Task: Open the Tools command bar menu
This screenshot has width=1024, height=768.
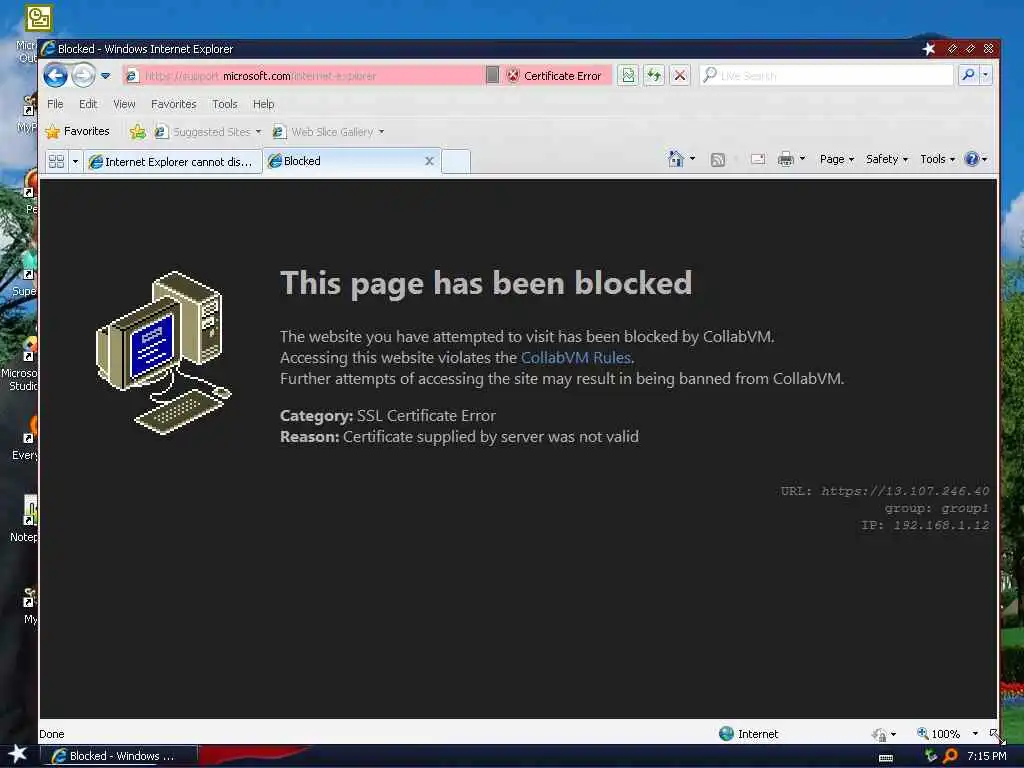Action: 937,159
